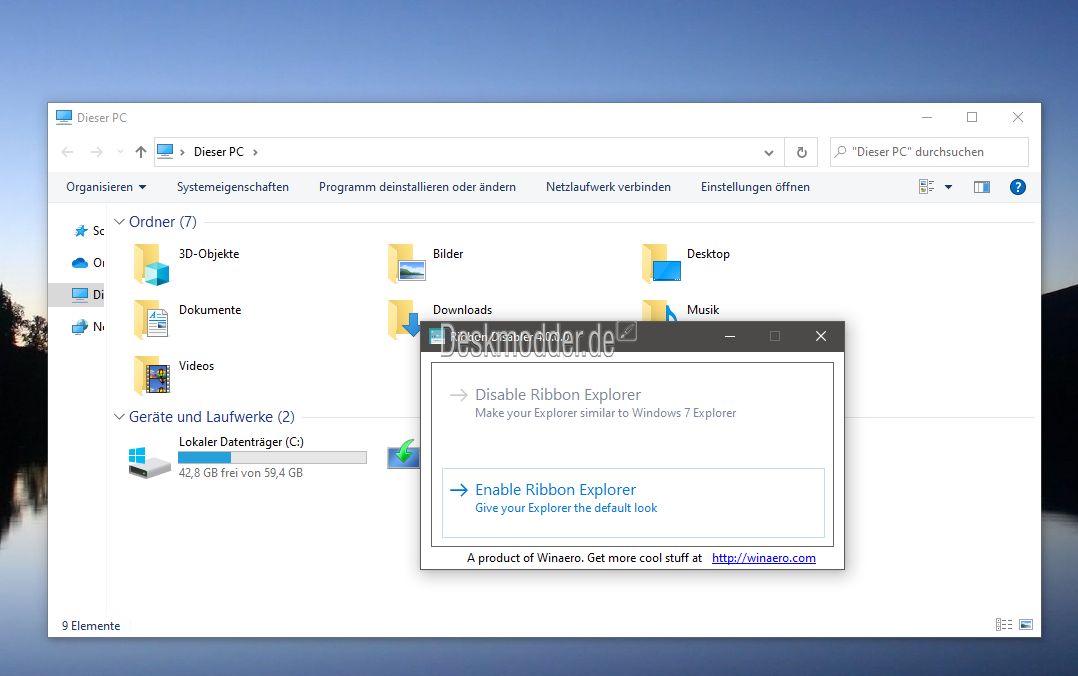The width and height of the screenshot is (1078, 676).
Task: Open the Organisieren dropdown menu
Action: tap(106, 187)
